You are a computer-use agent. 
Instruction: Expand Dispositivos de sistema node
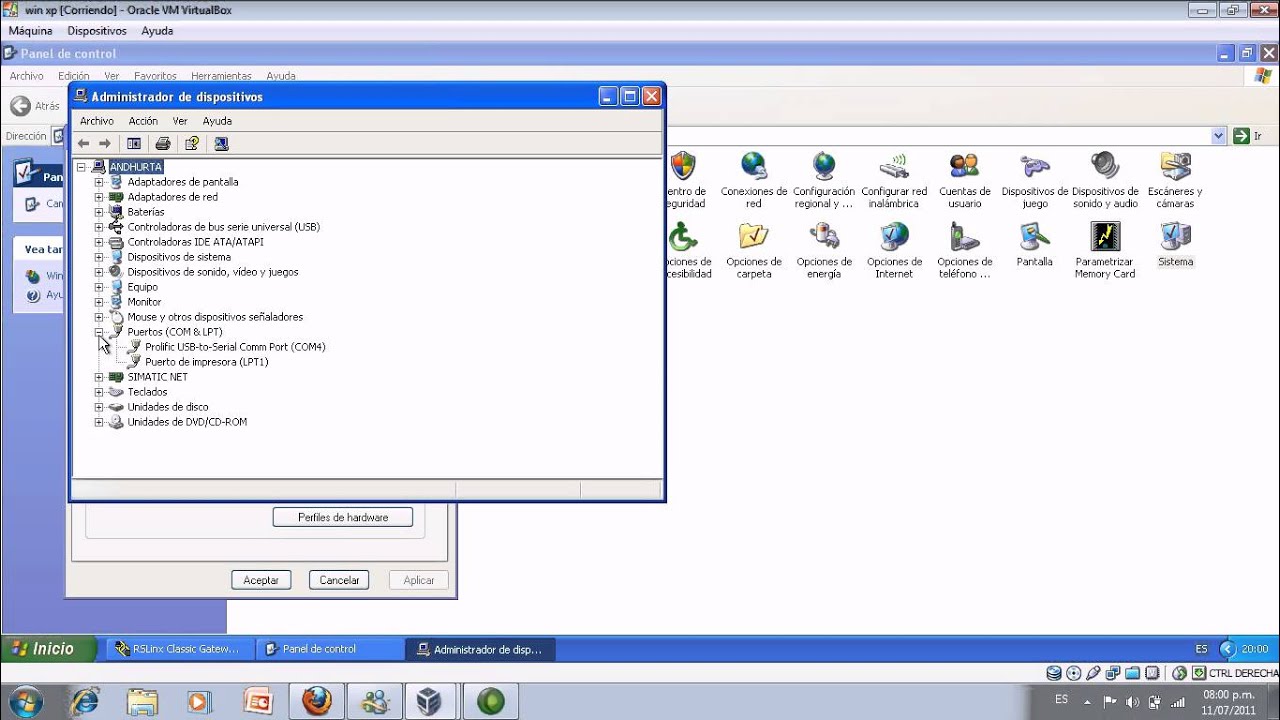[x=99, y=257]
